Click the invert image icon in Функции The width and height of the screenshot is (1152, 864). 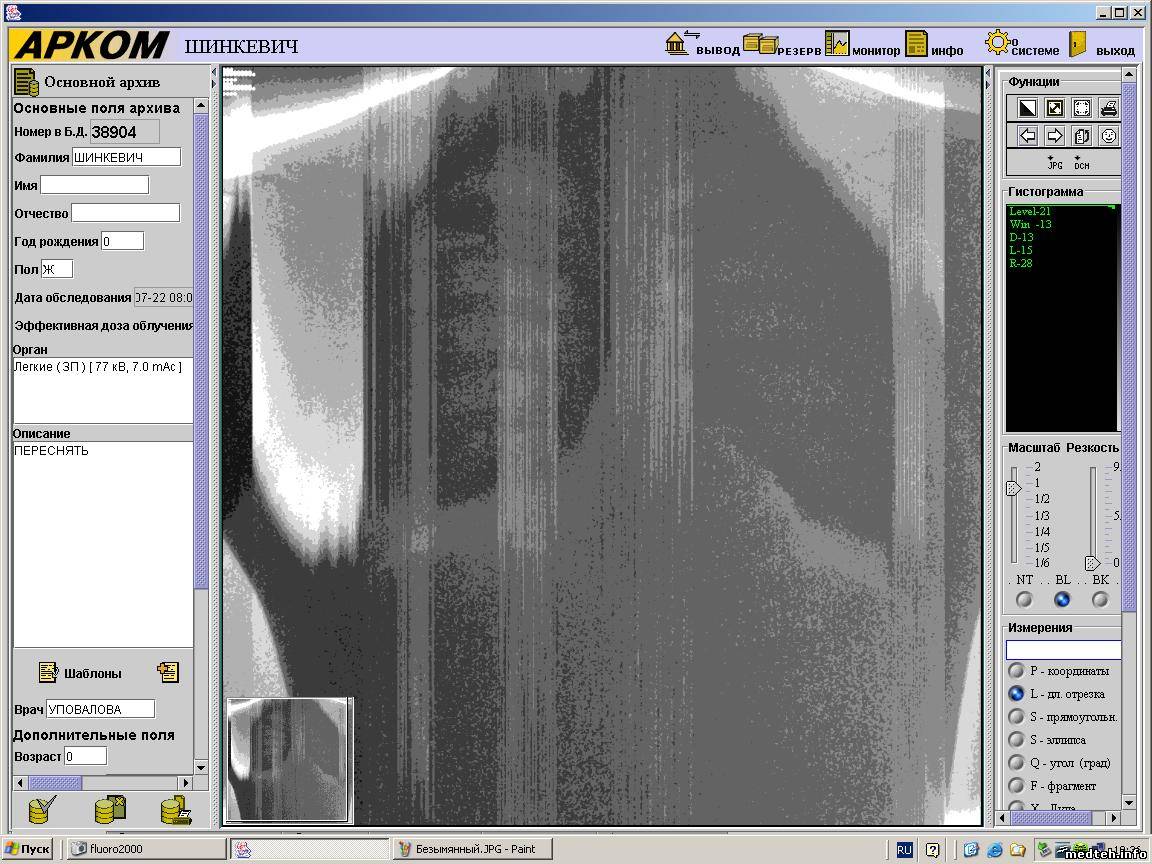tap(1027, 108)
